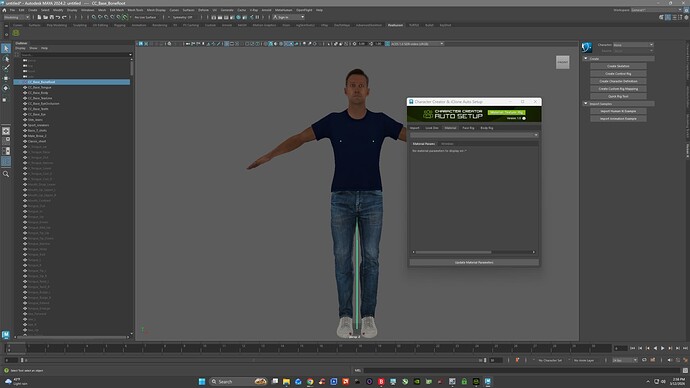Click the Maya home icon in menu bar
The height and width of the screenshot is (388, 690).
click(x=4, y=10)
